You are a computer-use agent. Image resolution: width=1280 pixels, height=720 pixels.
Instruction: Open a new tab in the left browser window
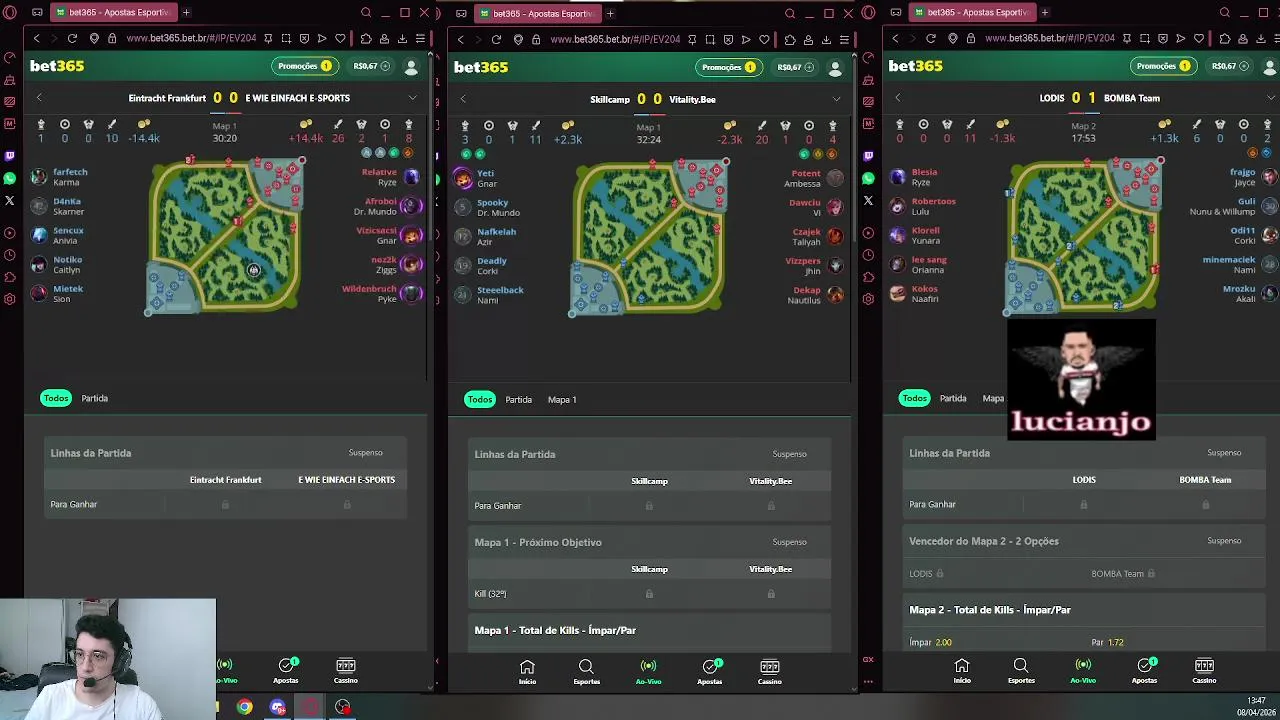(186, 12)
